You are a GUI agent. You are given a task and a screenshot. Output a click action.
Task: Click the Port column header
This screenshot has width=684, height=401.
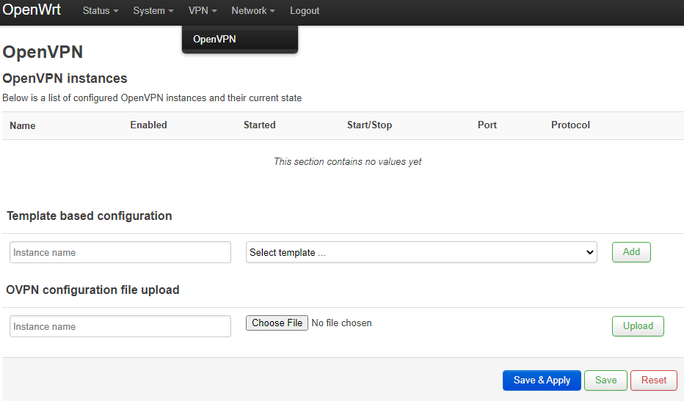487,125
